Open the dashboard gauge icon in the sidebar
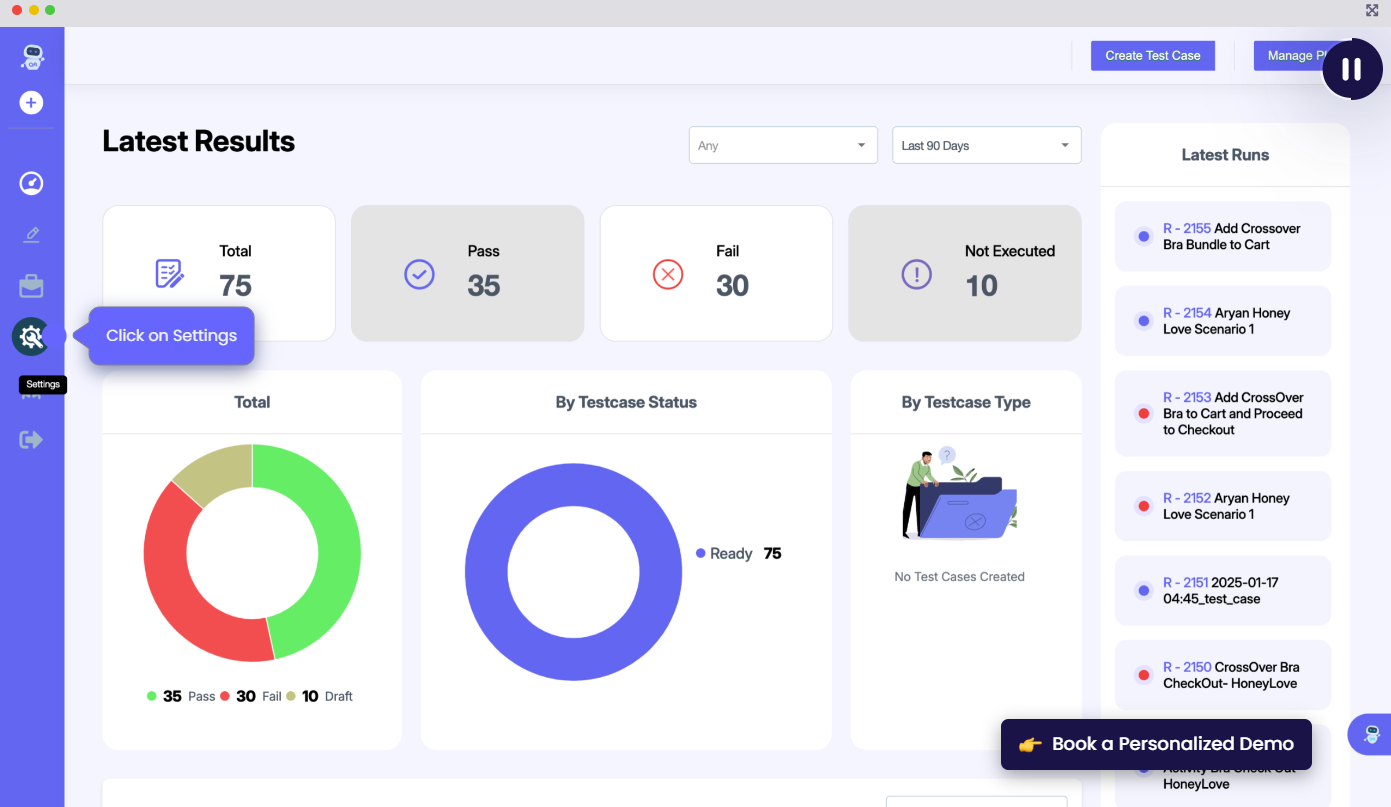The width and height of the screenshot is (1391, 807). pos(32,183)
